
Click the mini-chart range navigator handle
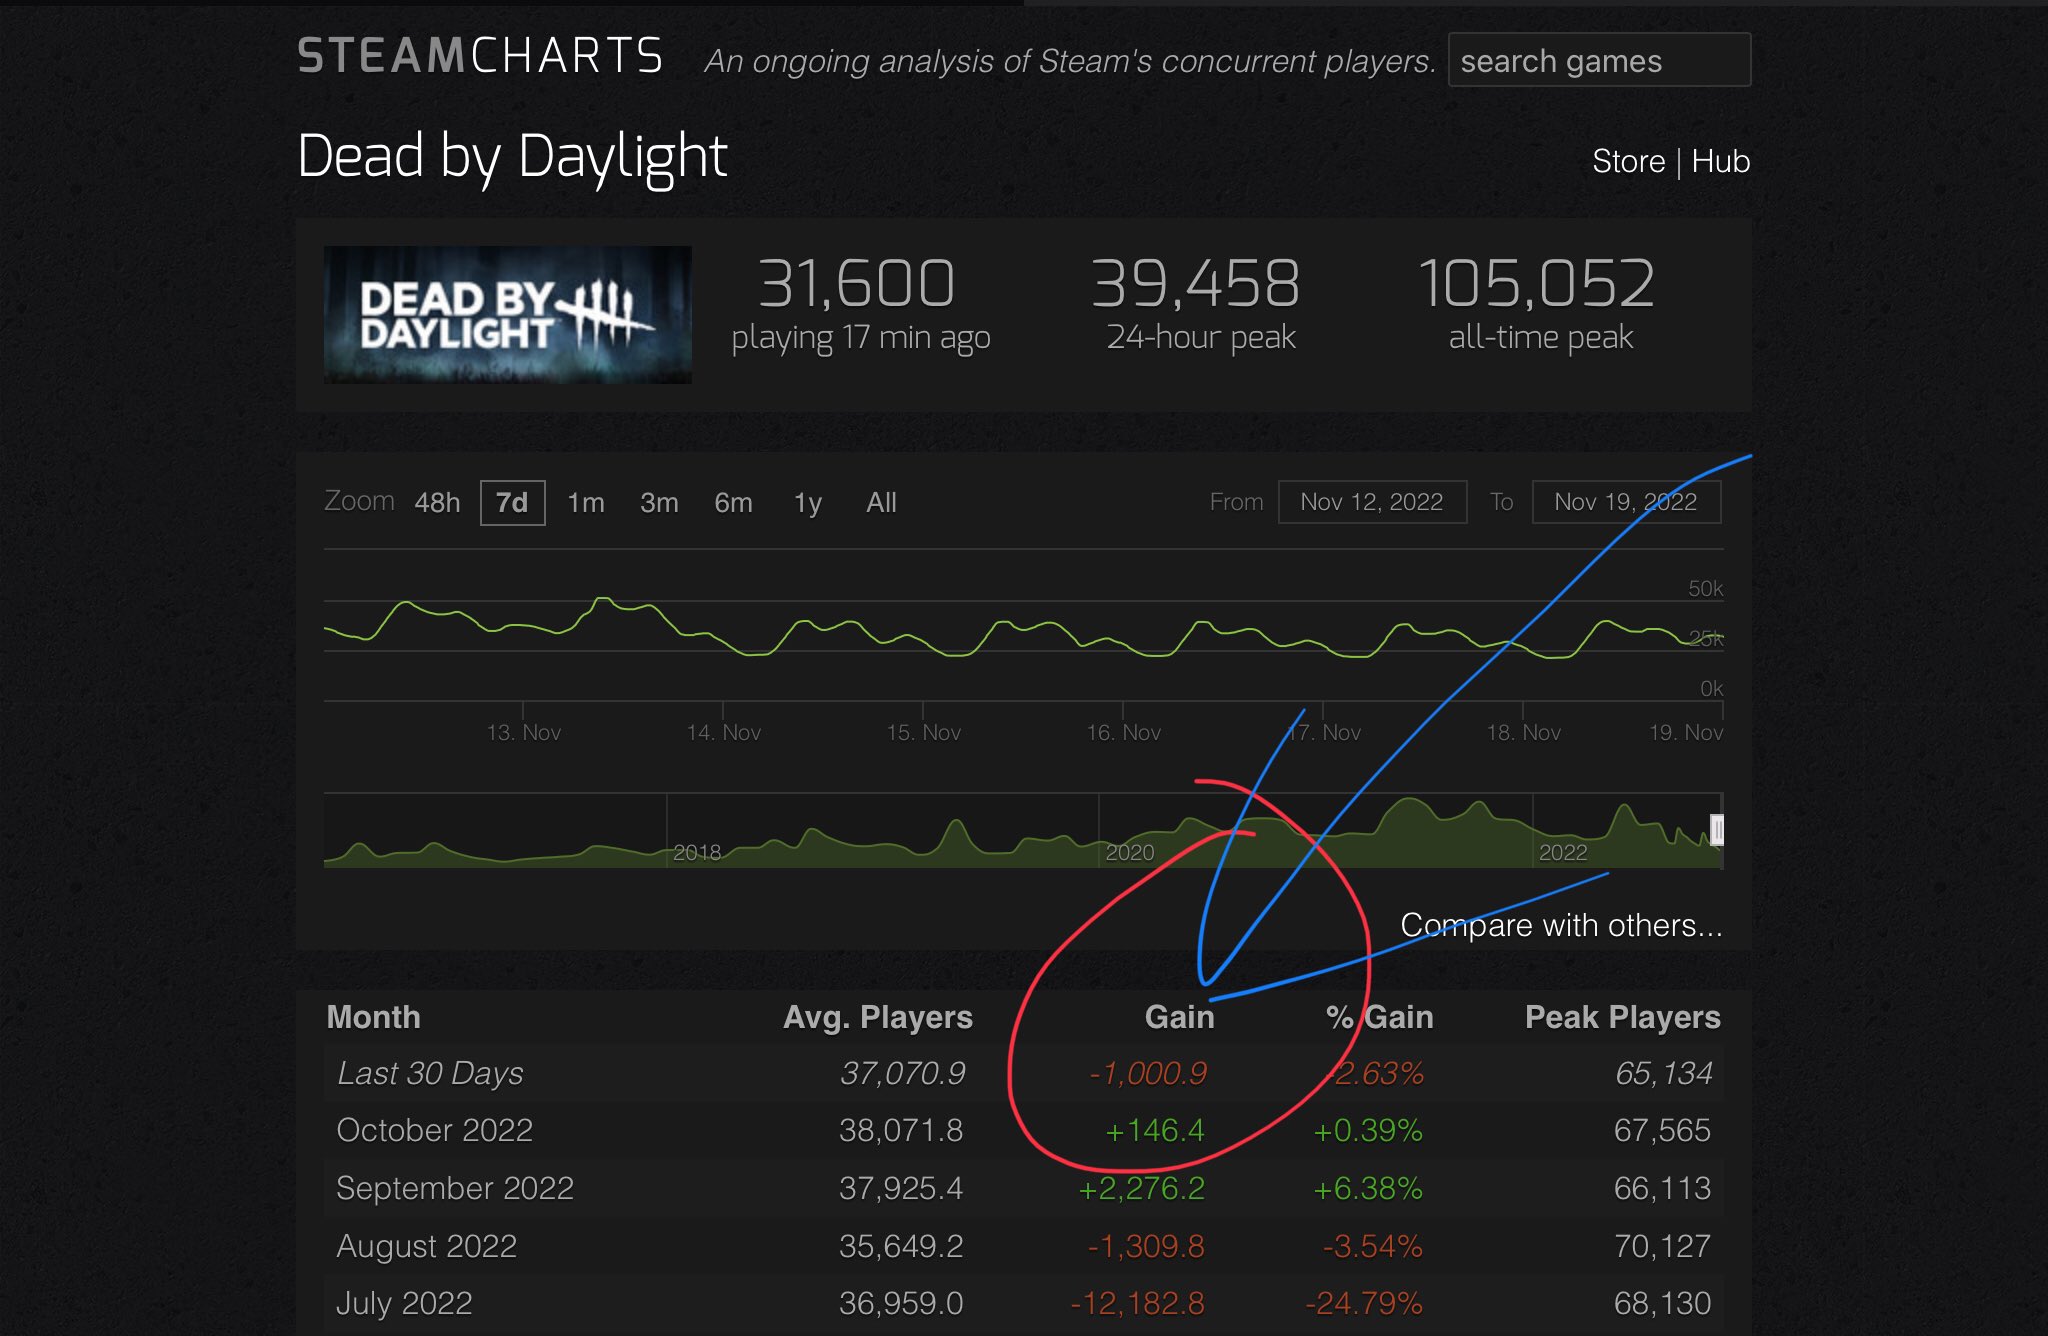point(1716,830)
